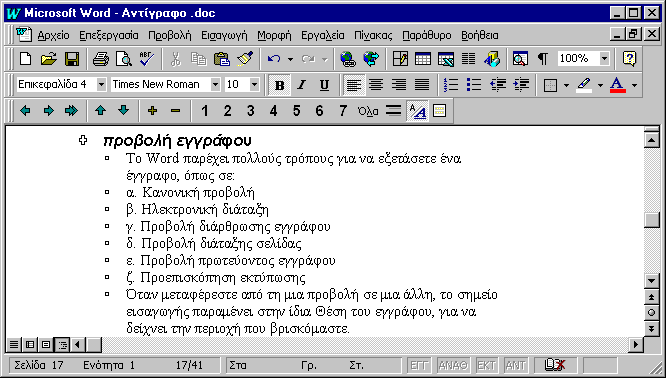Open the Μορφή menu
This screenshot has width=666, height=378.
tap(274, 35)
